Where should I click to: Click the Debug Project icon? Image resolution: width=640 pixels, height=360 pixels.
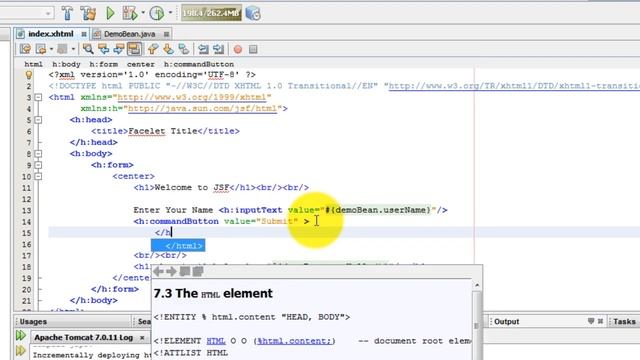point(130,13)
